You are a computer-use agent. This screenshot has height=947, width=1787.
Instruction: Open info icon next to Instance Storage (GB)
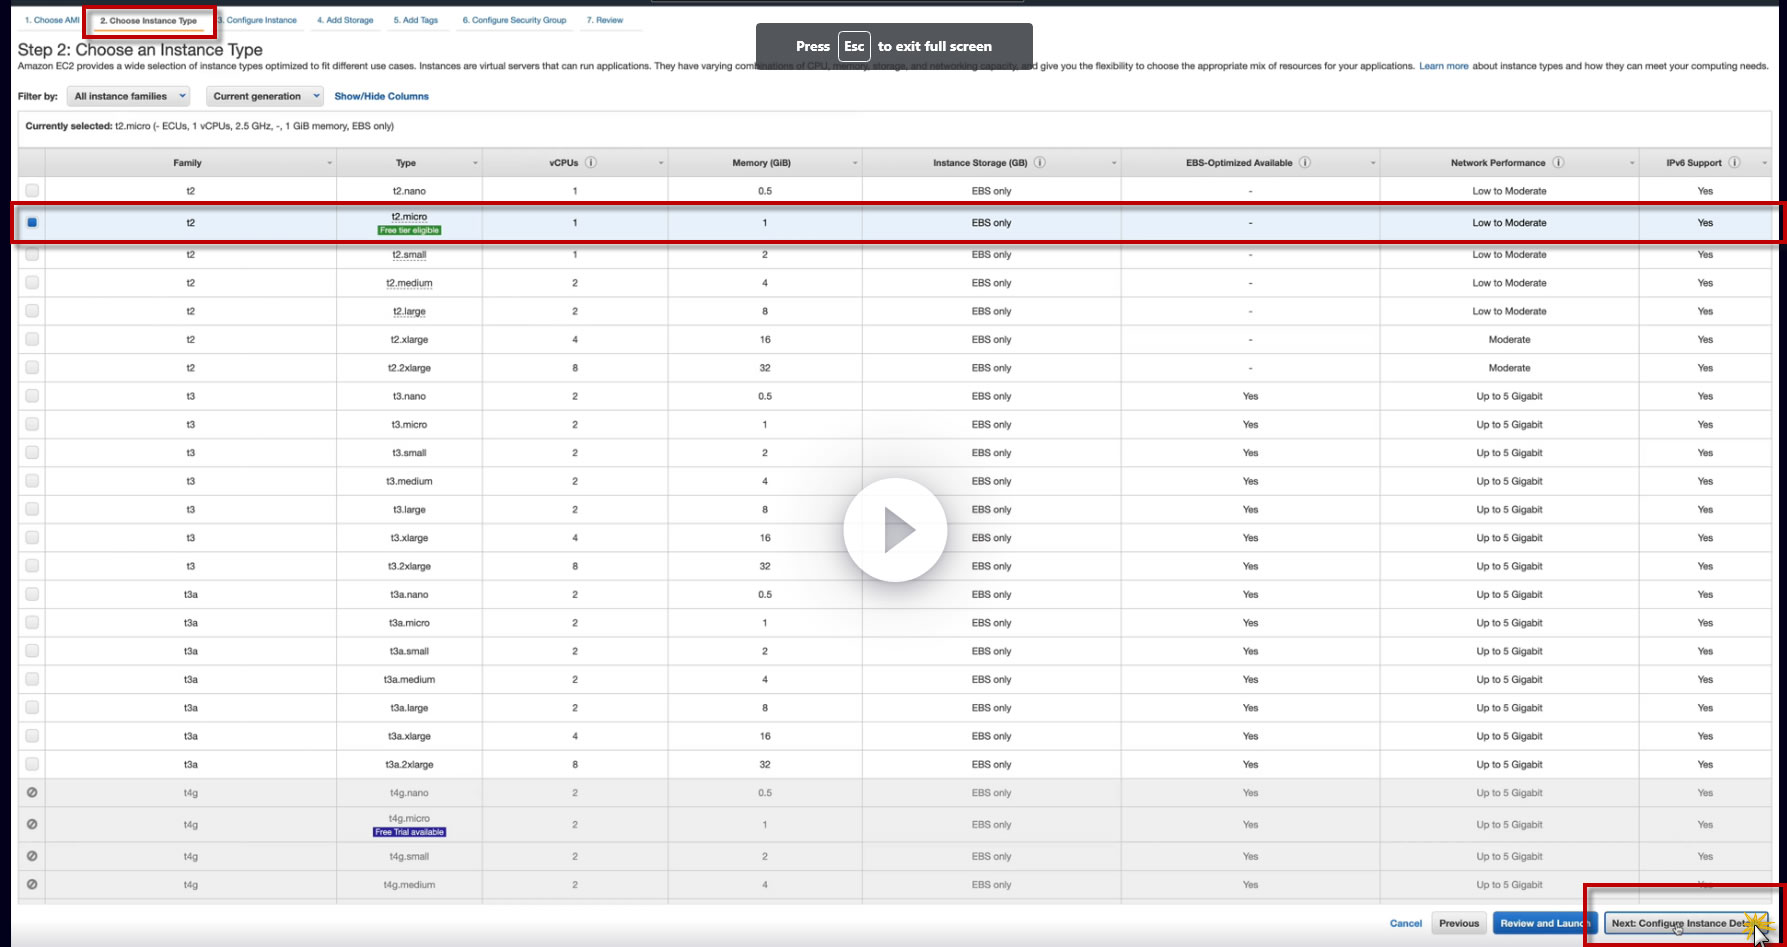(1040, 162)
